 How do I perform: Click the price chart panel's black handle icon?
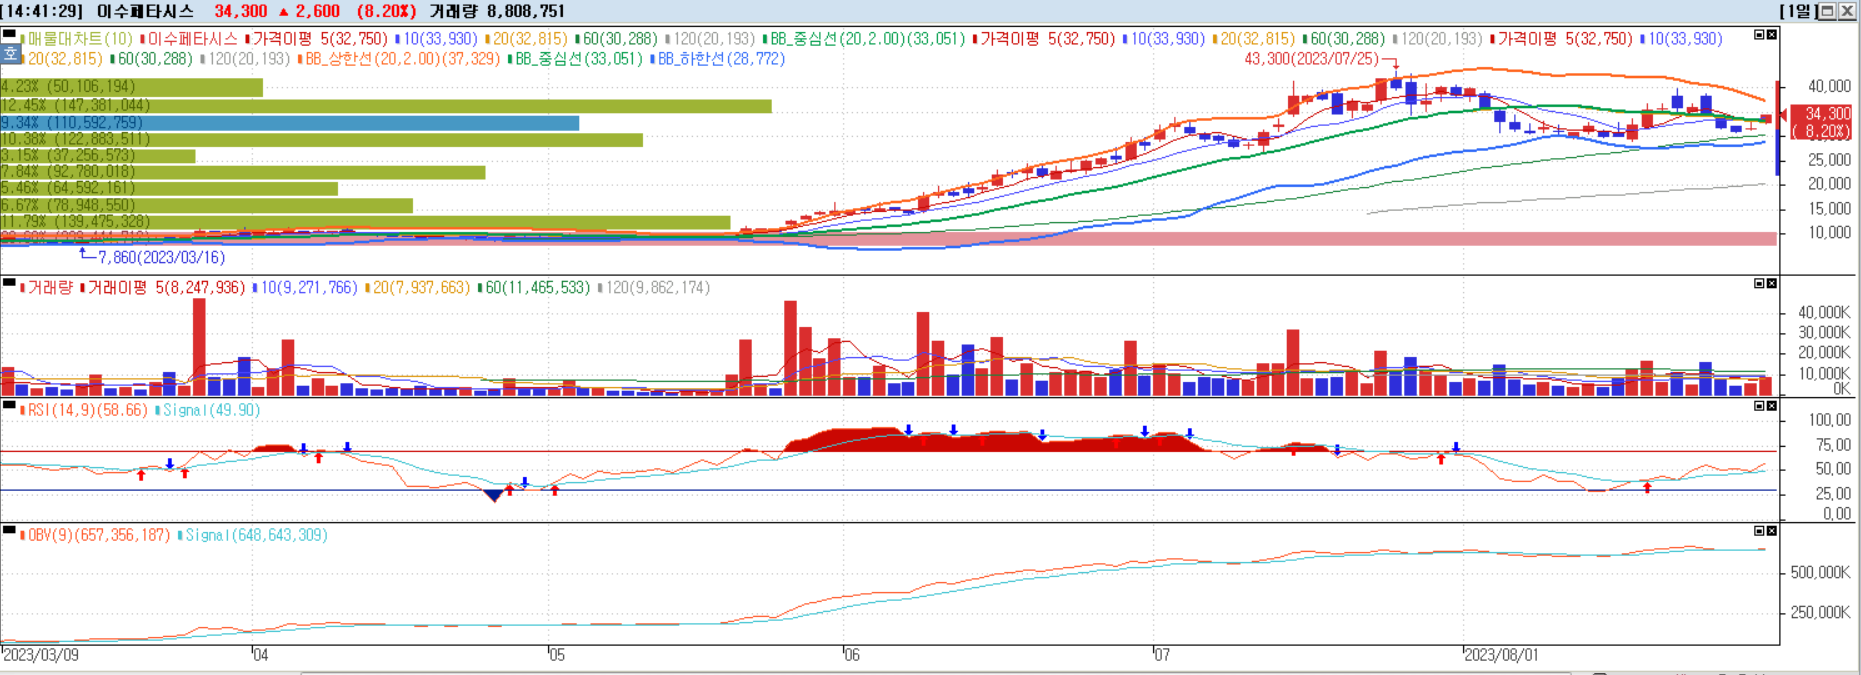click(8, 33)
